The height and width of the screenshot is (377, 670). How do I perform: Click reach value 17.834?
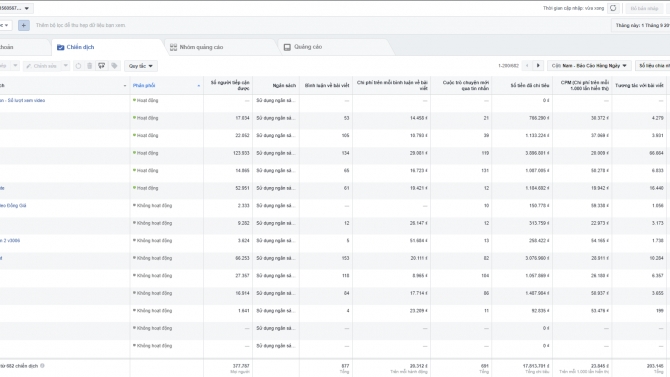click(243, 118)
